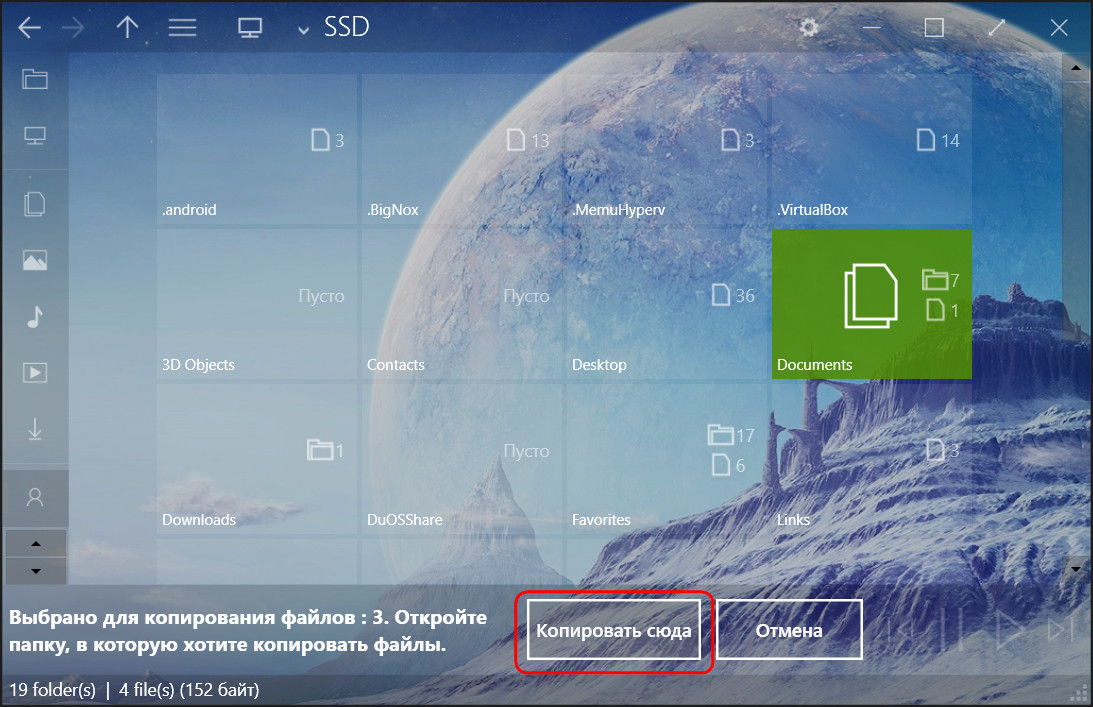Open the DuOSShare folder tile
Screen dimensions: 1093x707
pyautogui.click(x=462, y=459)
